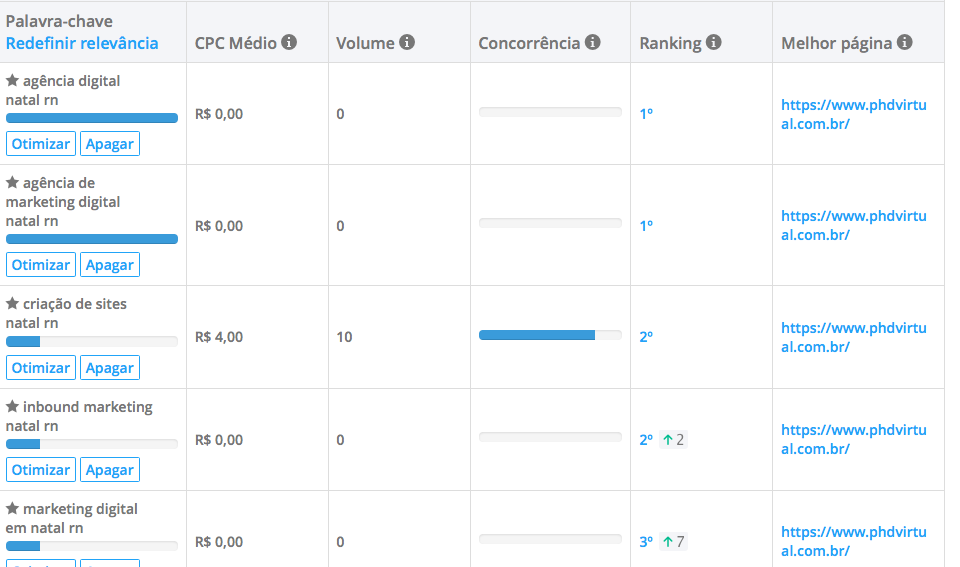The height and width of the screenshot is (567, 960).
Task: Click the star beside criação de sites natal rn
Action: point(12,304)
